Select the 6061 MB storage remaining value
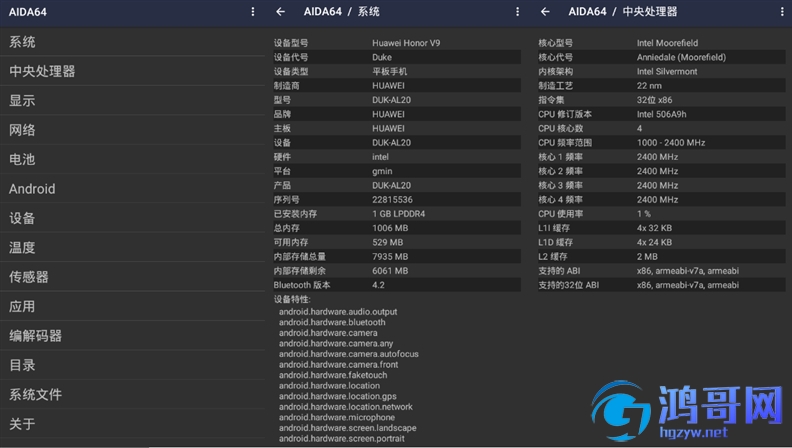This screenshot has height=448, width=792. 390,271
